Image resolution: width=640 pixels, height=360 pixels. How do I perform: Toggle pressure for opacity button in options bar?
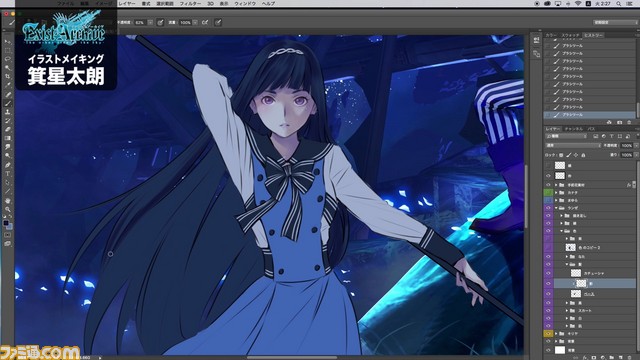[160, 22]
